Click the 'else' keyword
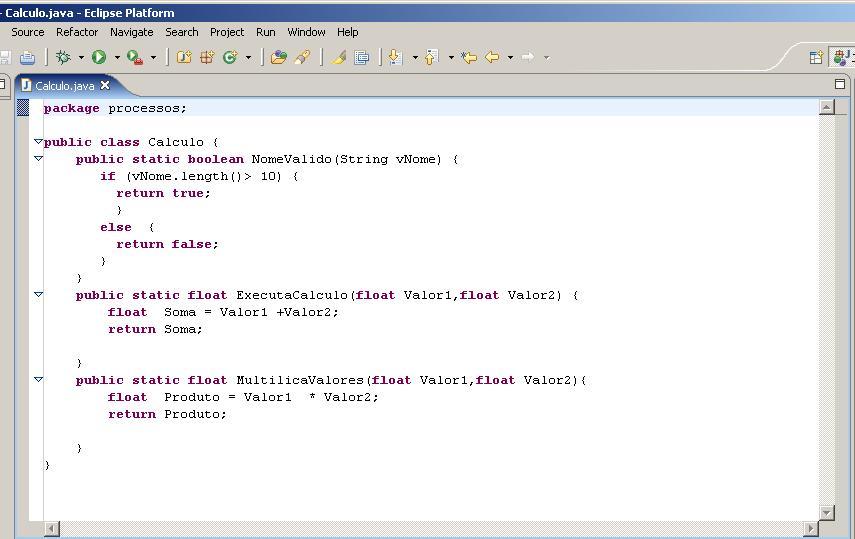Viewport: 855px width, 539px height. point(116,227)
